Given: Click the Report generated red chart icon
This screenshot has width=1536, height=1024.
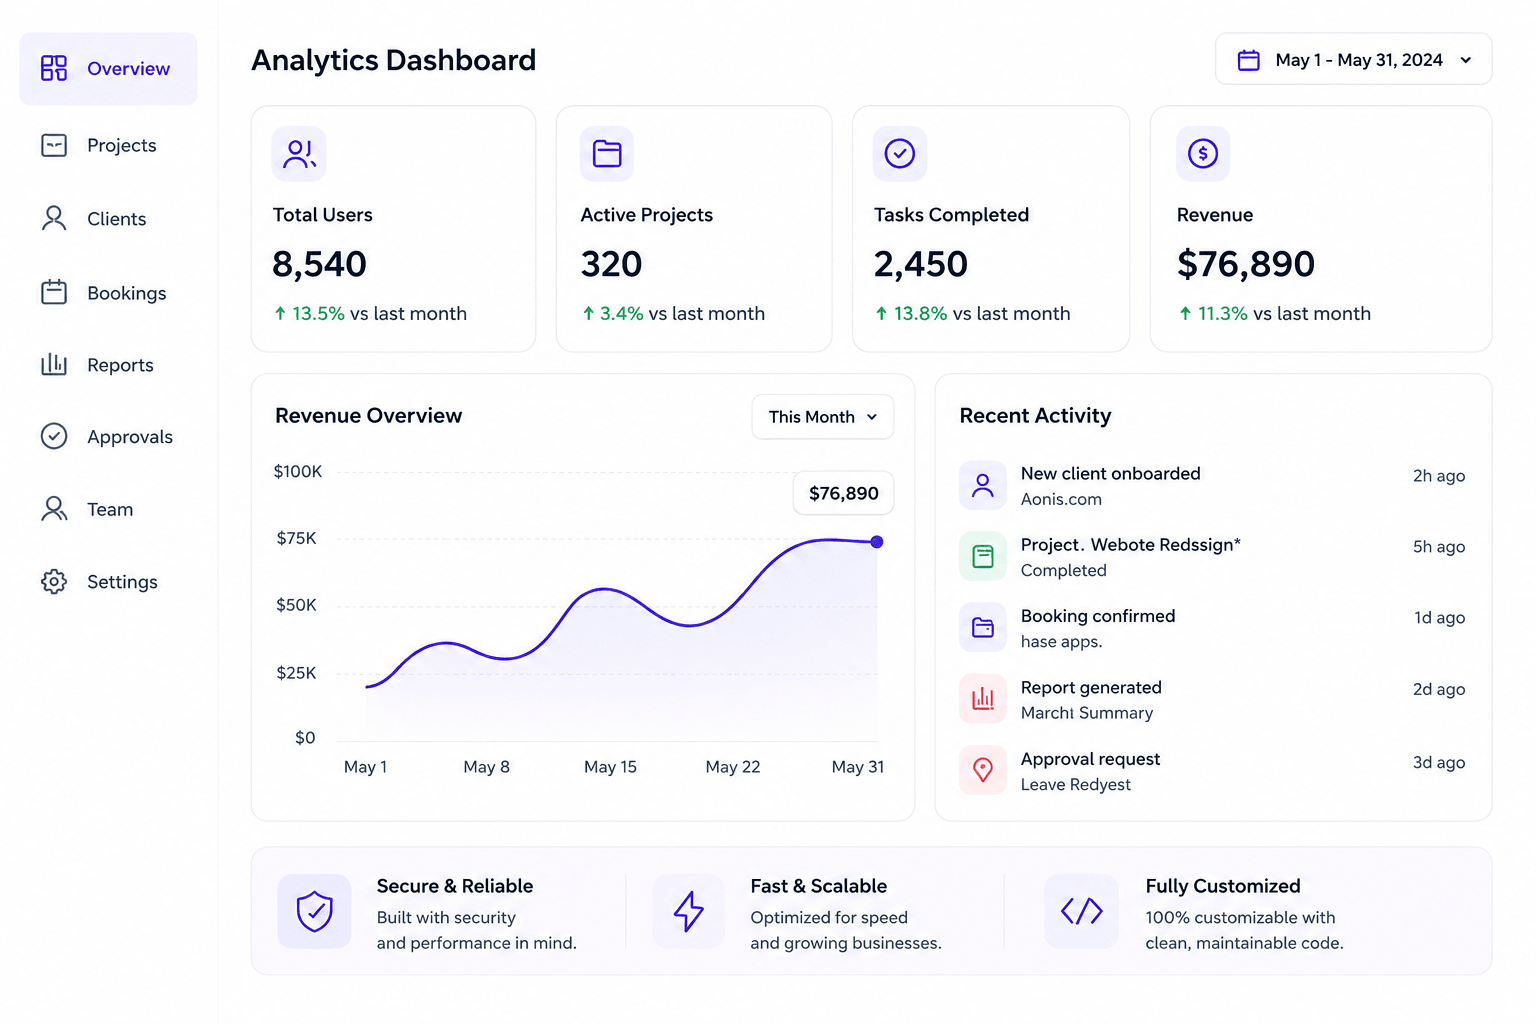Looking at the screenshot, I should click(983, 698).
